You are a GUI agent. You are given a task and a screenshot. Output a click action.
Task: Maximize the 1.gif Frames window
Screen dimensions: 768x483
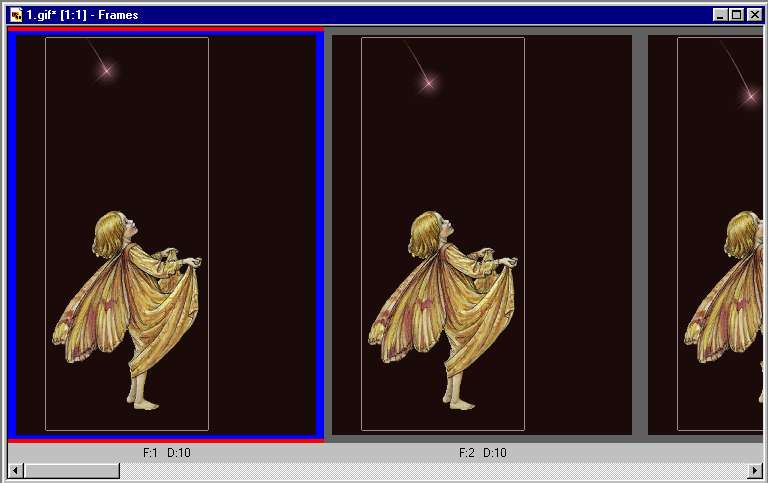coord(736,15)
